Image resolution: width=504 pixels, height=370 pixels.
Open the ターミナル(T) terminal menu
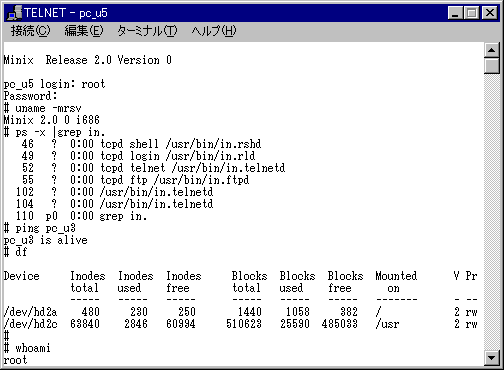tap(147, 31)
